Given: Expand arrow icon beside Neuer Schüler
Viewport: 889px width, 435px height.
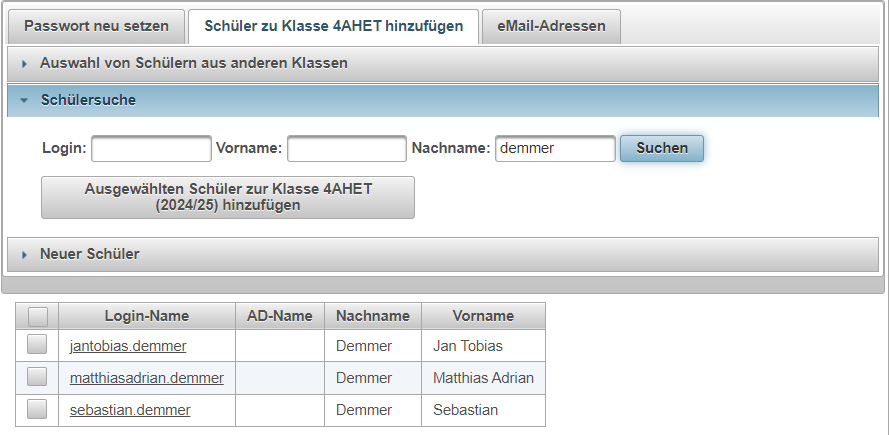Looking at the screenshot, I should tap(24, 255).
